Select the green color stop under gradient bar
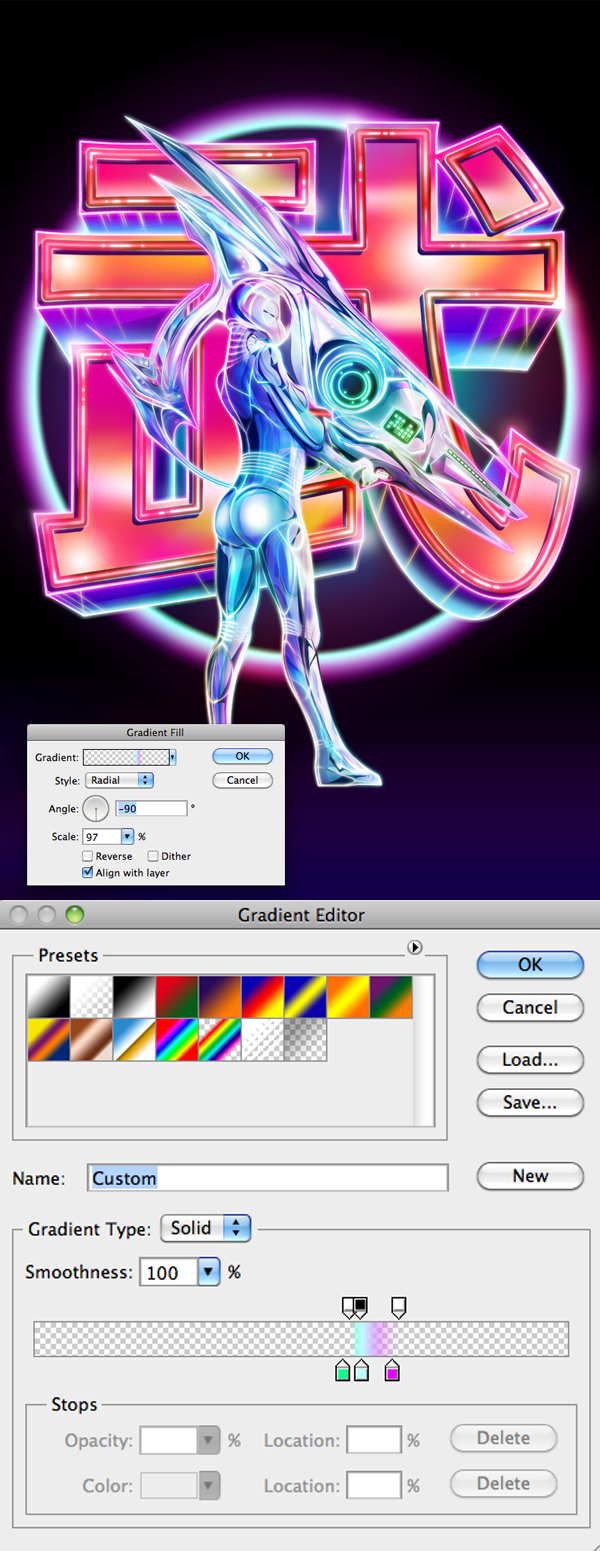The height and width of the screenshot is (1551, 600). (x=343, y=1370)
